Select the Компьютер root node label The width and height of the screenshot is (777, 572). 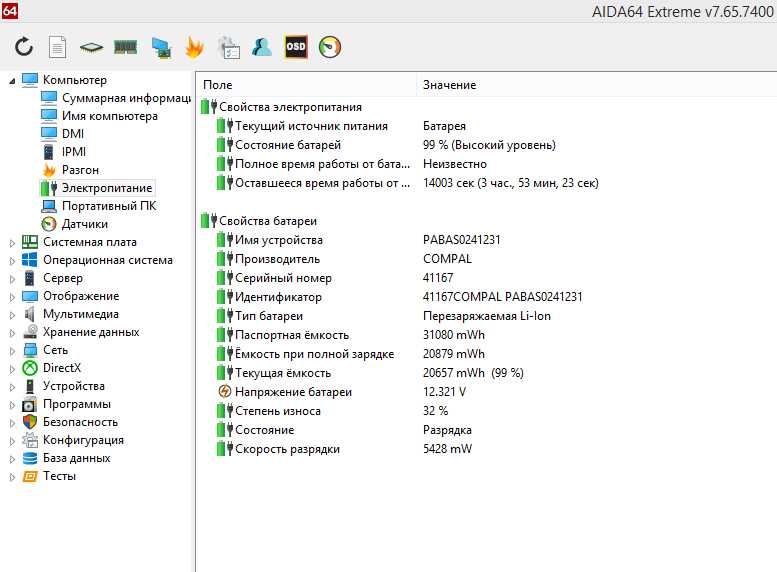[75, 80]
